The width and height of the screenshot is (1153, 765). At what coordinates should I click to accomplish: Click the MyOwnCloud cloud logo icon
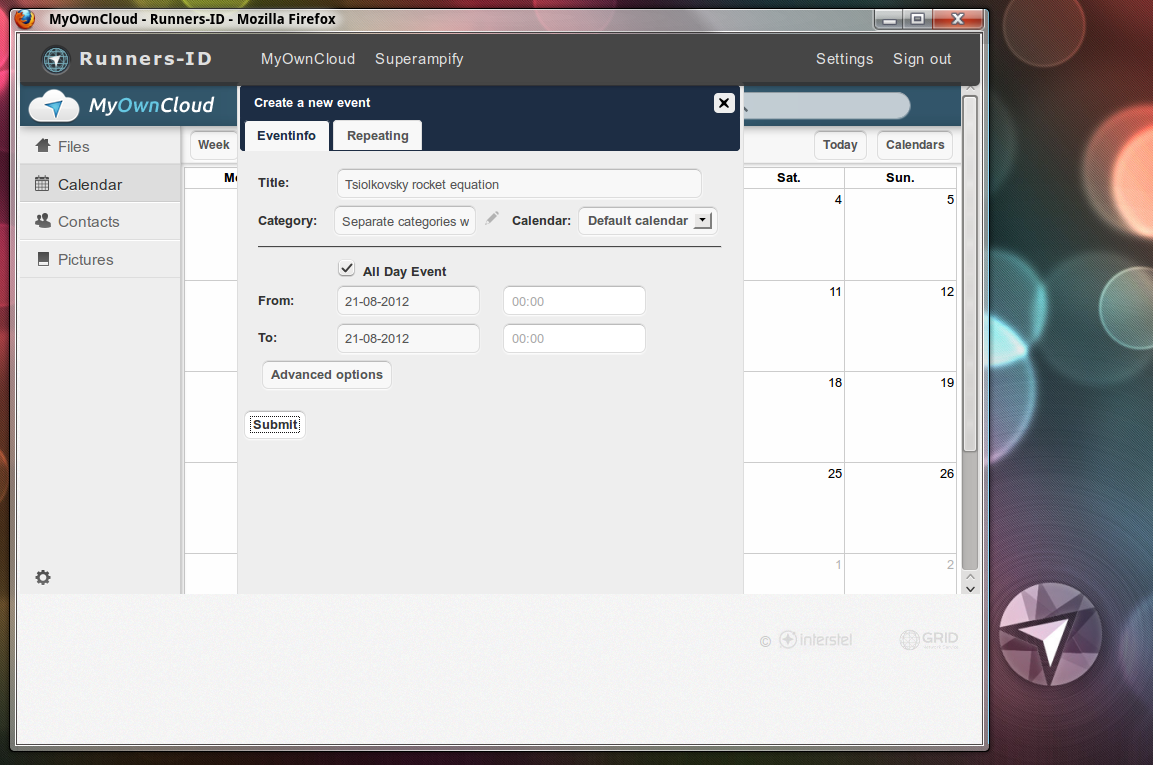pos(54,105)
